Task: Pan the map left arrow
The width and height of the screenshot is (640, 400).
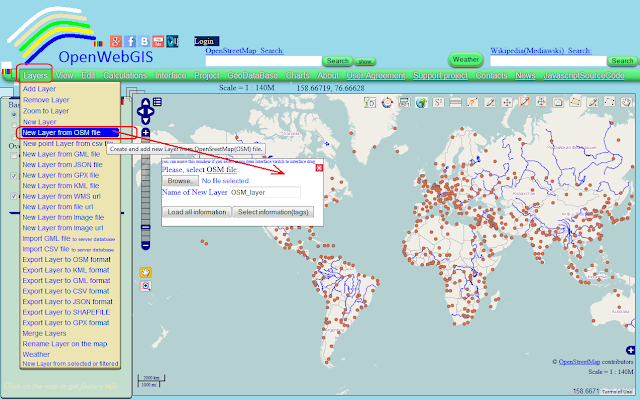Action: (140, 111)
